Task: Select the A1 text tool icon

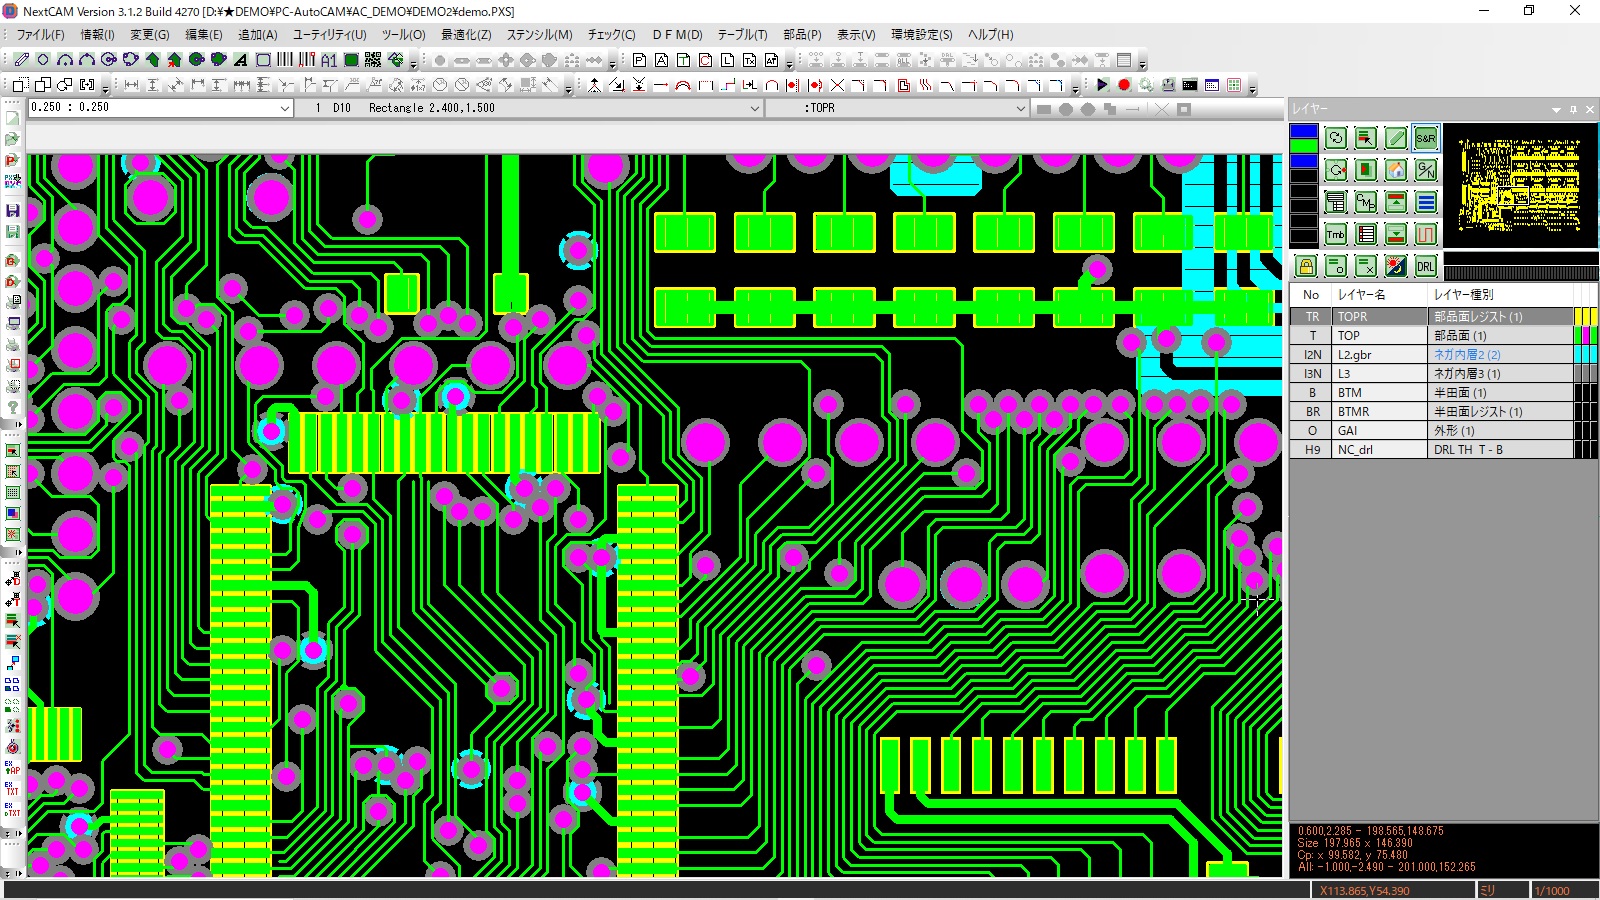Action: coord(329,60)
